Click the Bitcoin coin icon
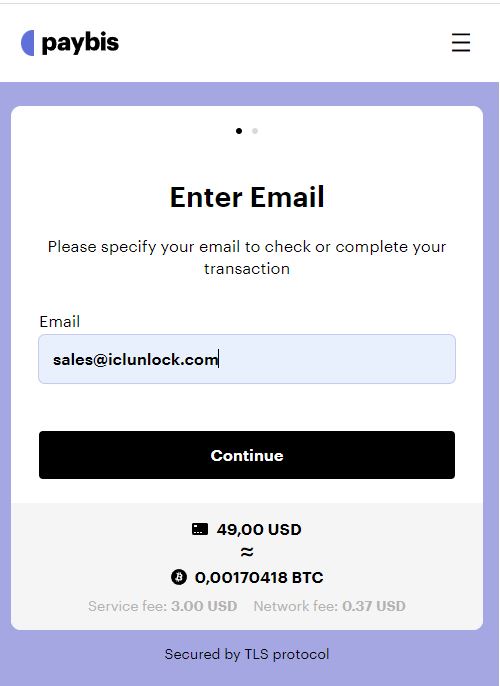Image resolution: width=500 pixels, height=686 pixels. pyautogui.click(x=178, y=577)
